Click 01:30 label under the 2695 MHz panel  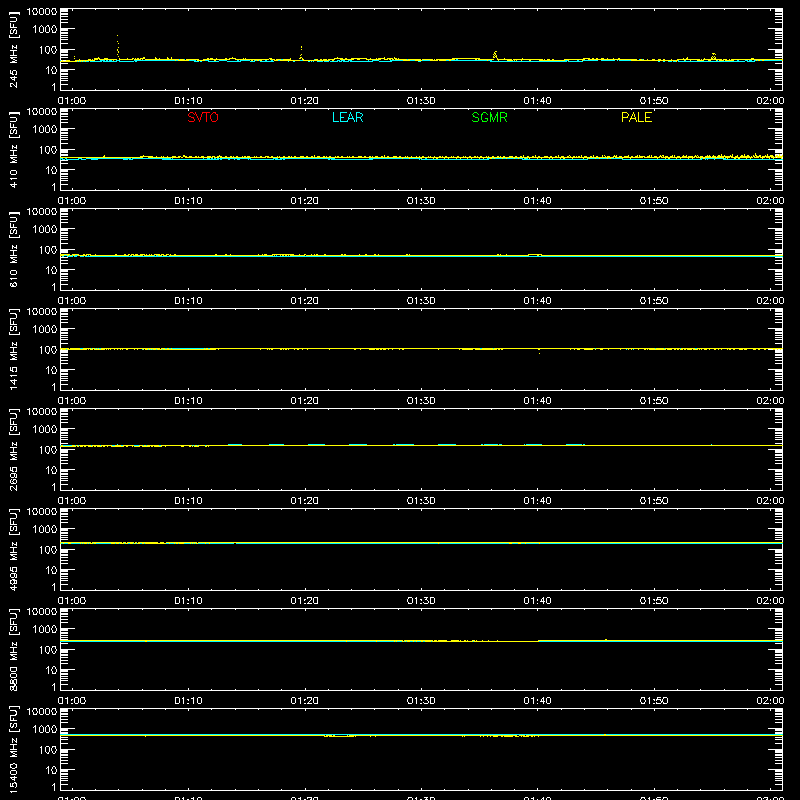pyautogui.click(x=421, y=501)
